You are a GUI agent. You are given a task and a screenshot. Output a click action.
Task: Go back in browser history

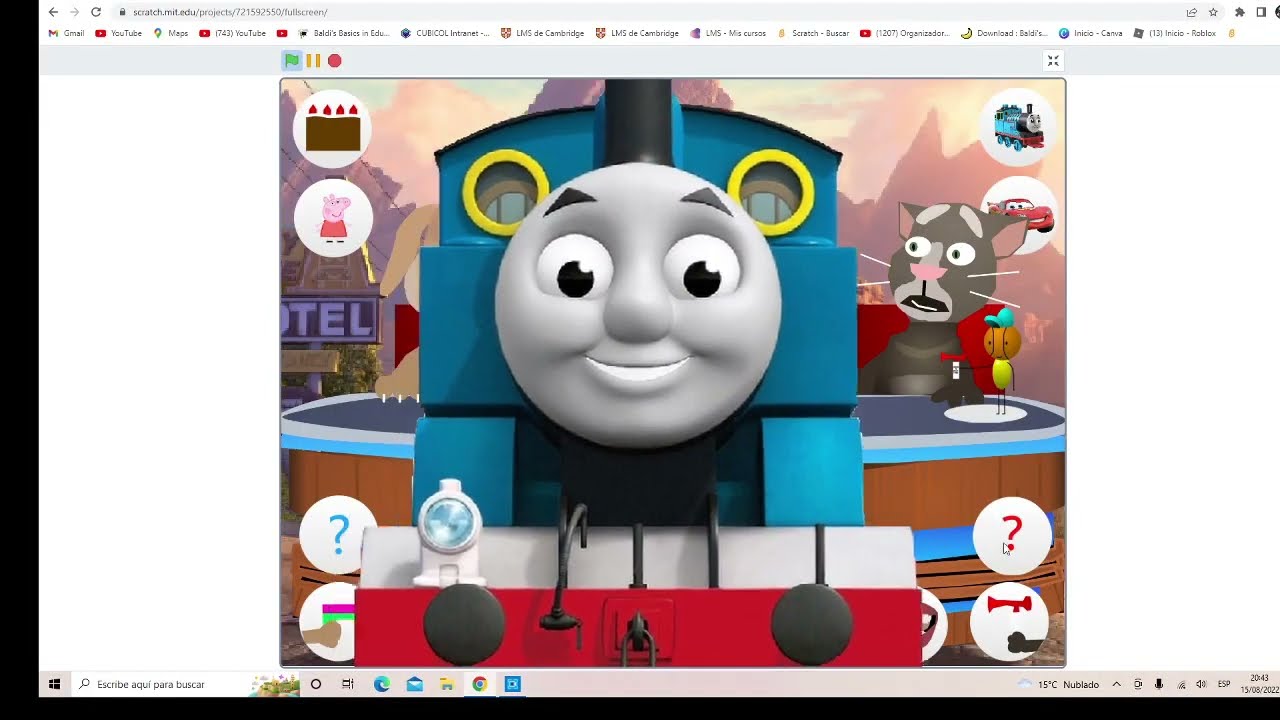click(x=53, y=12)
